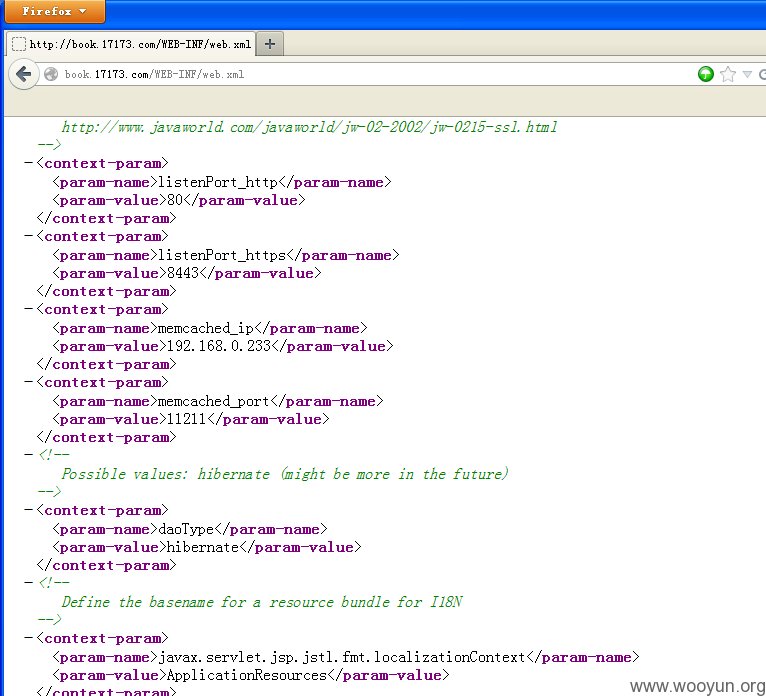Collapse the memcached_port context-param node

(x=28, y=382)
